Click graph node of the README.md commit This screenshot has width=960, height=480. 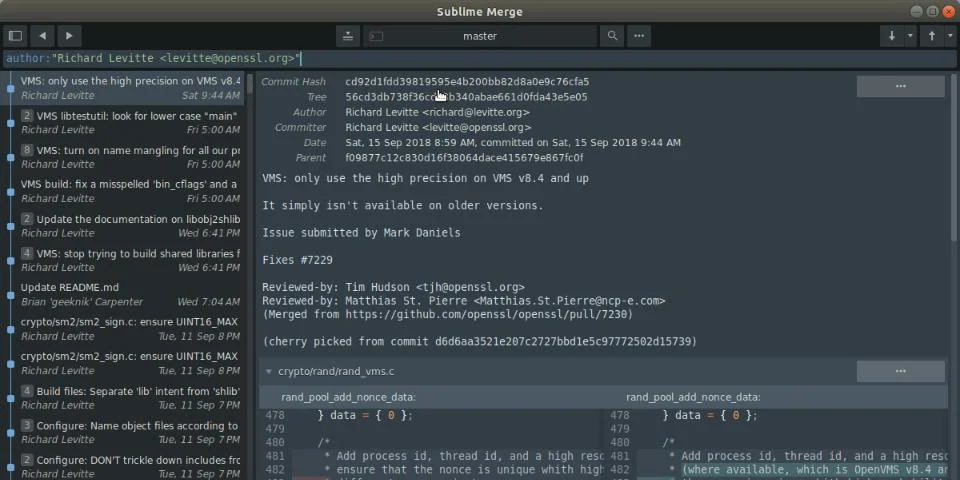tap(10, 294)
